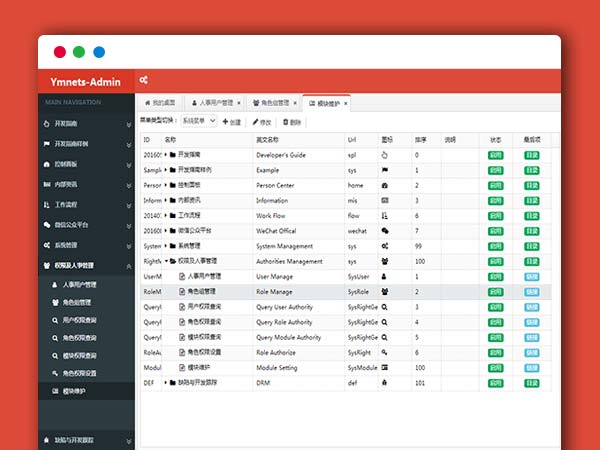Click the 删除 delete button in toolbar

pyautogui.click(x=293, y=121)
